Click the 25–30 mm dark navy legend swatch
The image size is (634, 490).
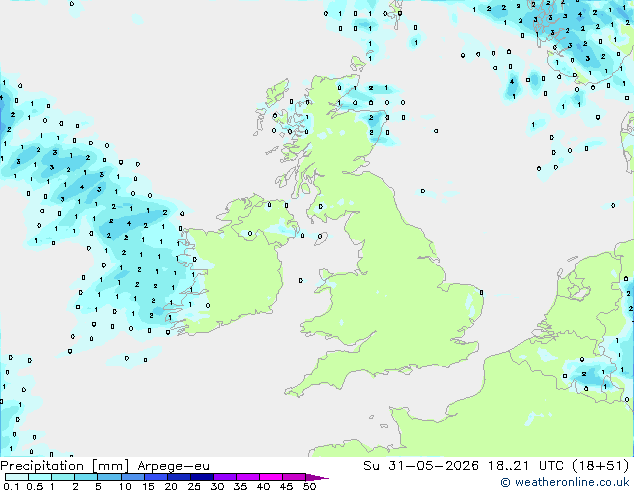pos(202,477)
